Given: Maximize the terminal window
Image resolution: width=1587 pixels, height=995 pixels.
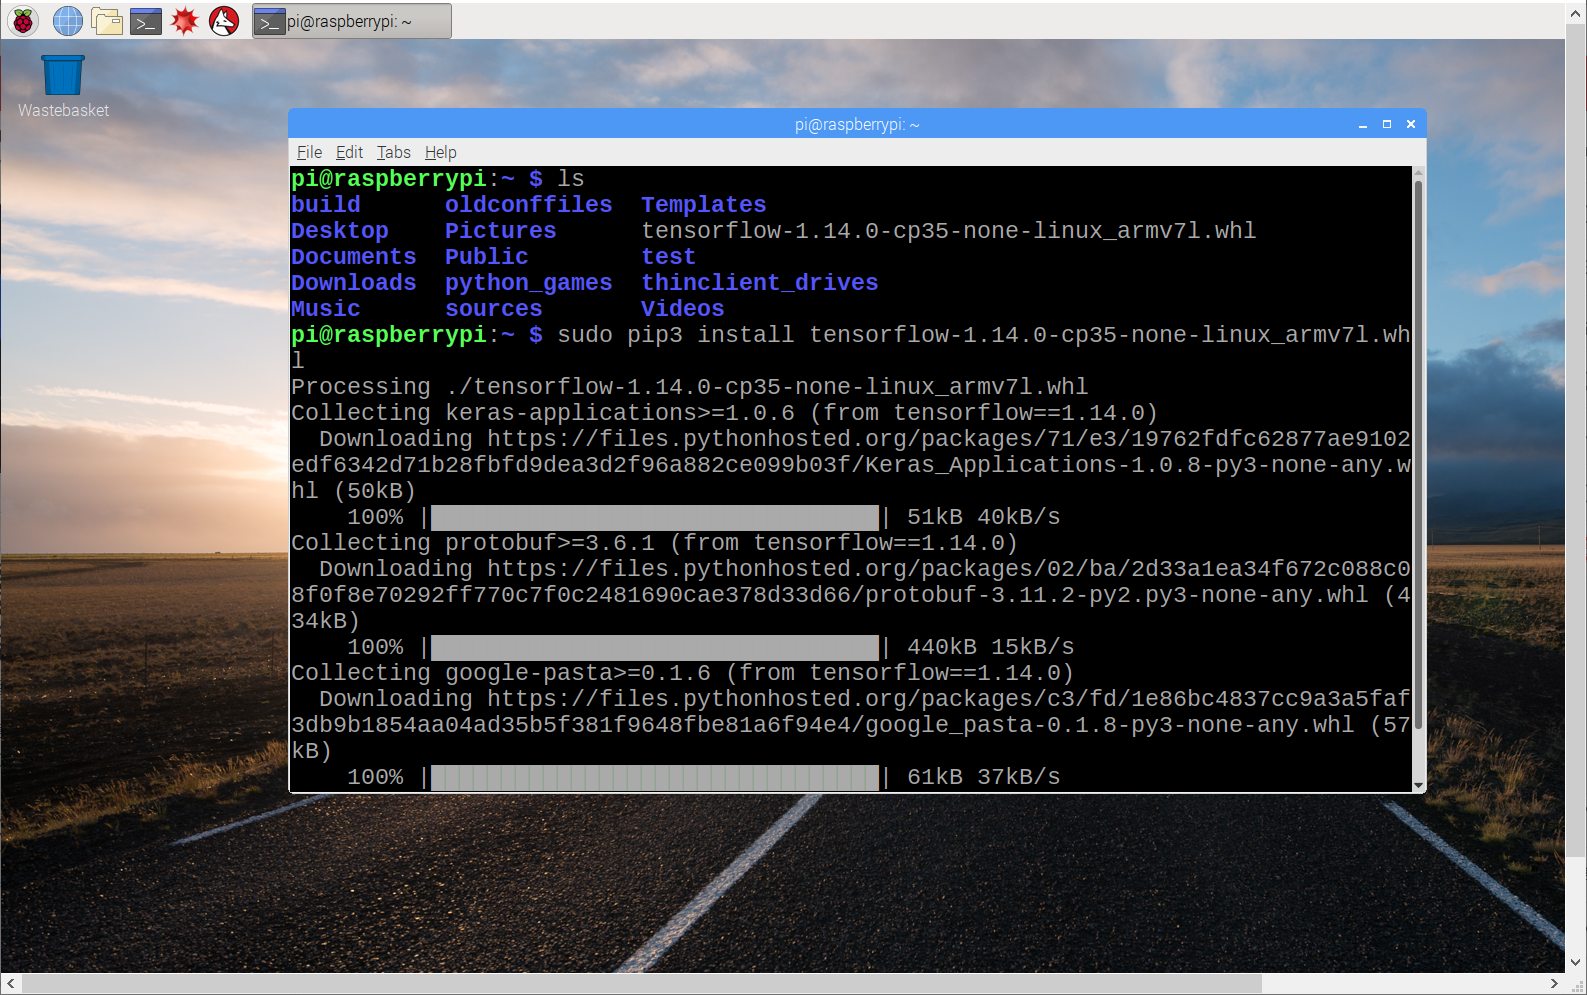Looking at the screenshot, I should (1387, 125).
